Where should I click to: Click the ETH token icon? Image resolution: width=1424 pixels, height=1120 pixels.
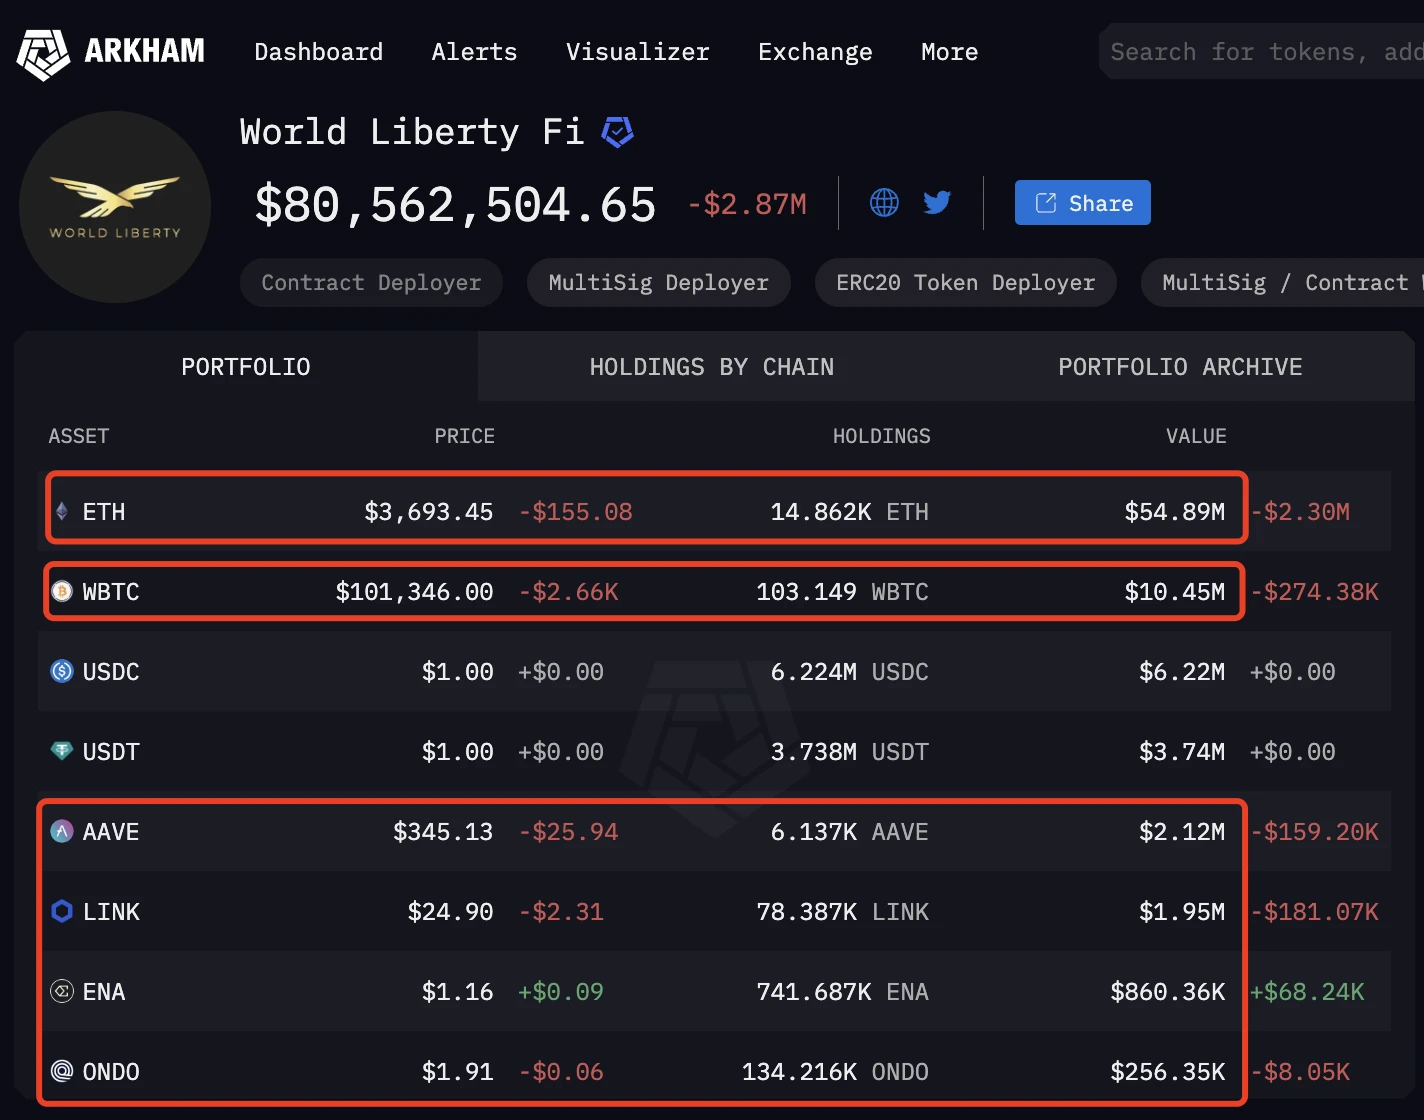[62, 512]
